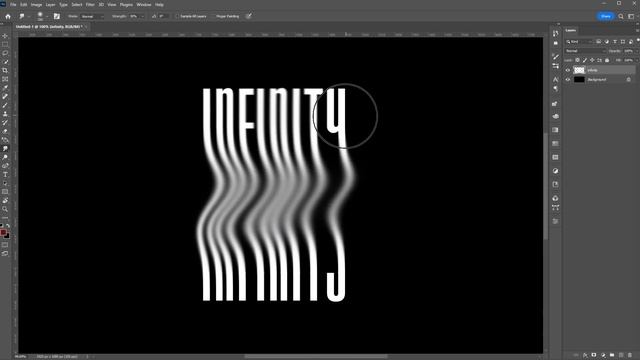Toggle lock transparent pixels
This screenshot has height=360, width=640.
coord(577,60)
